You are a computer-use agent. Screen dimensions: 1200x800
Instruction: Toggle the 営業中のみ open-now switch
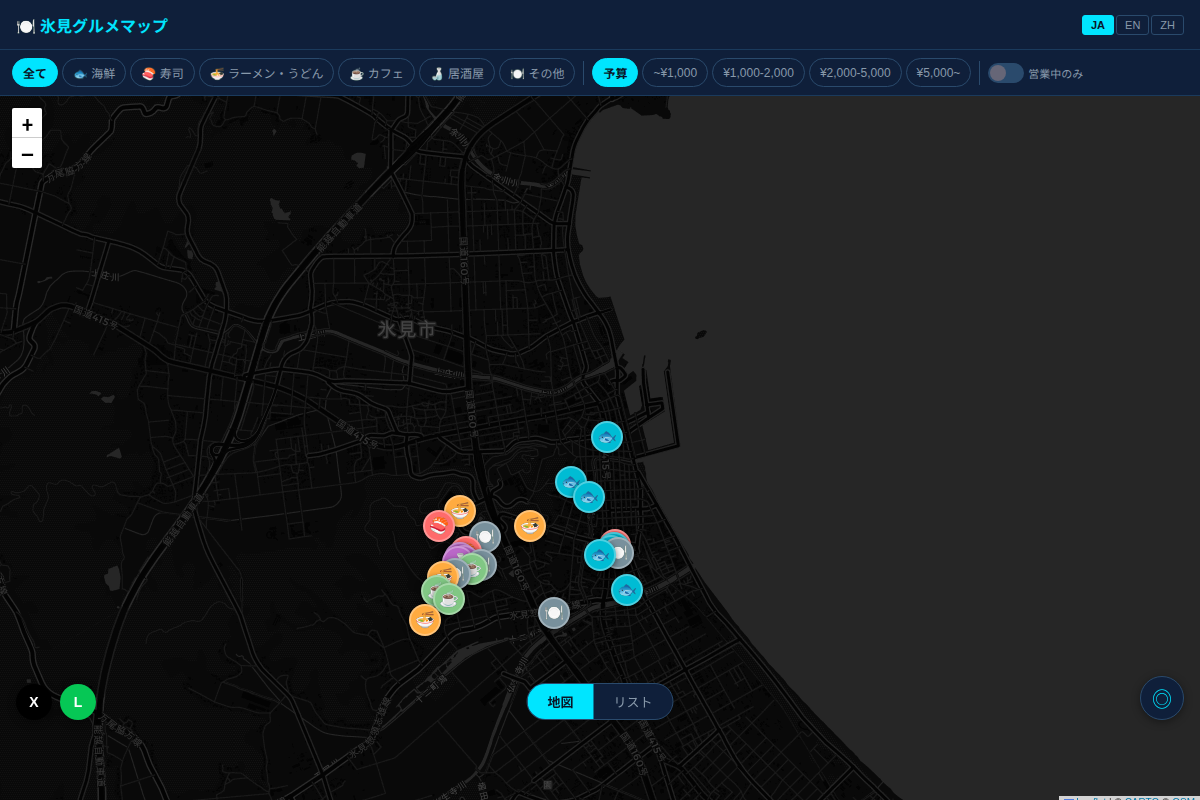click(1005, 73)
